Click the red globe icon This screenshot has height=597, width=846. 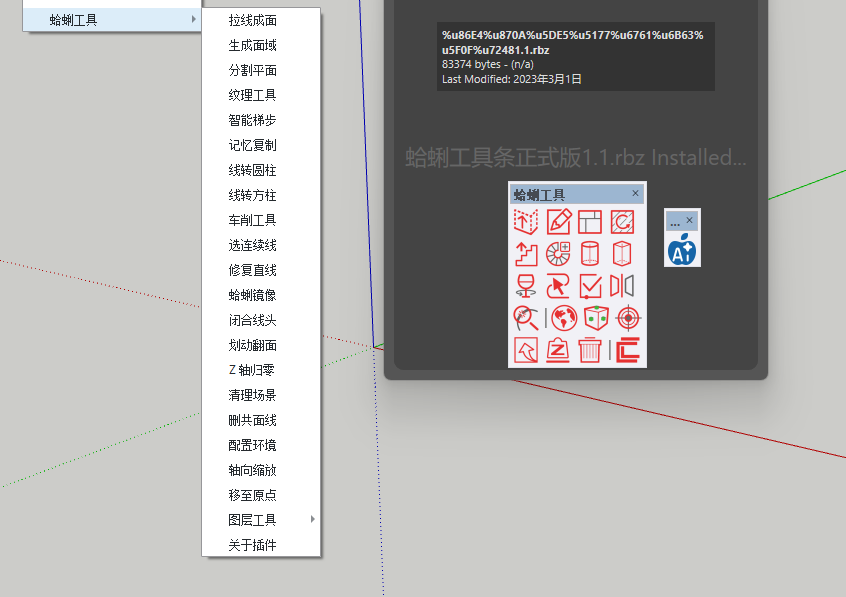(x=564, y=318)
